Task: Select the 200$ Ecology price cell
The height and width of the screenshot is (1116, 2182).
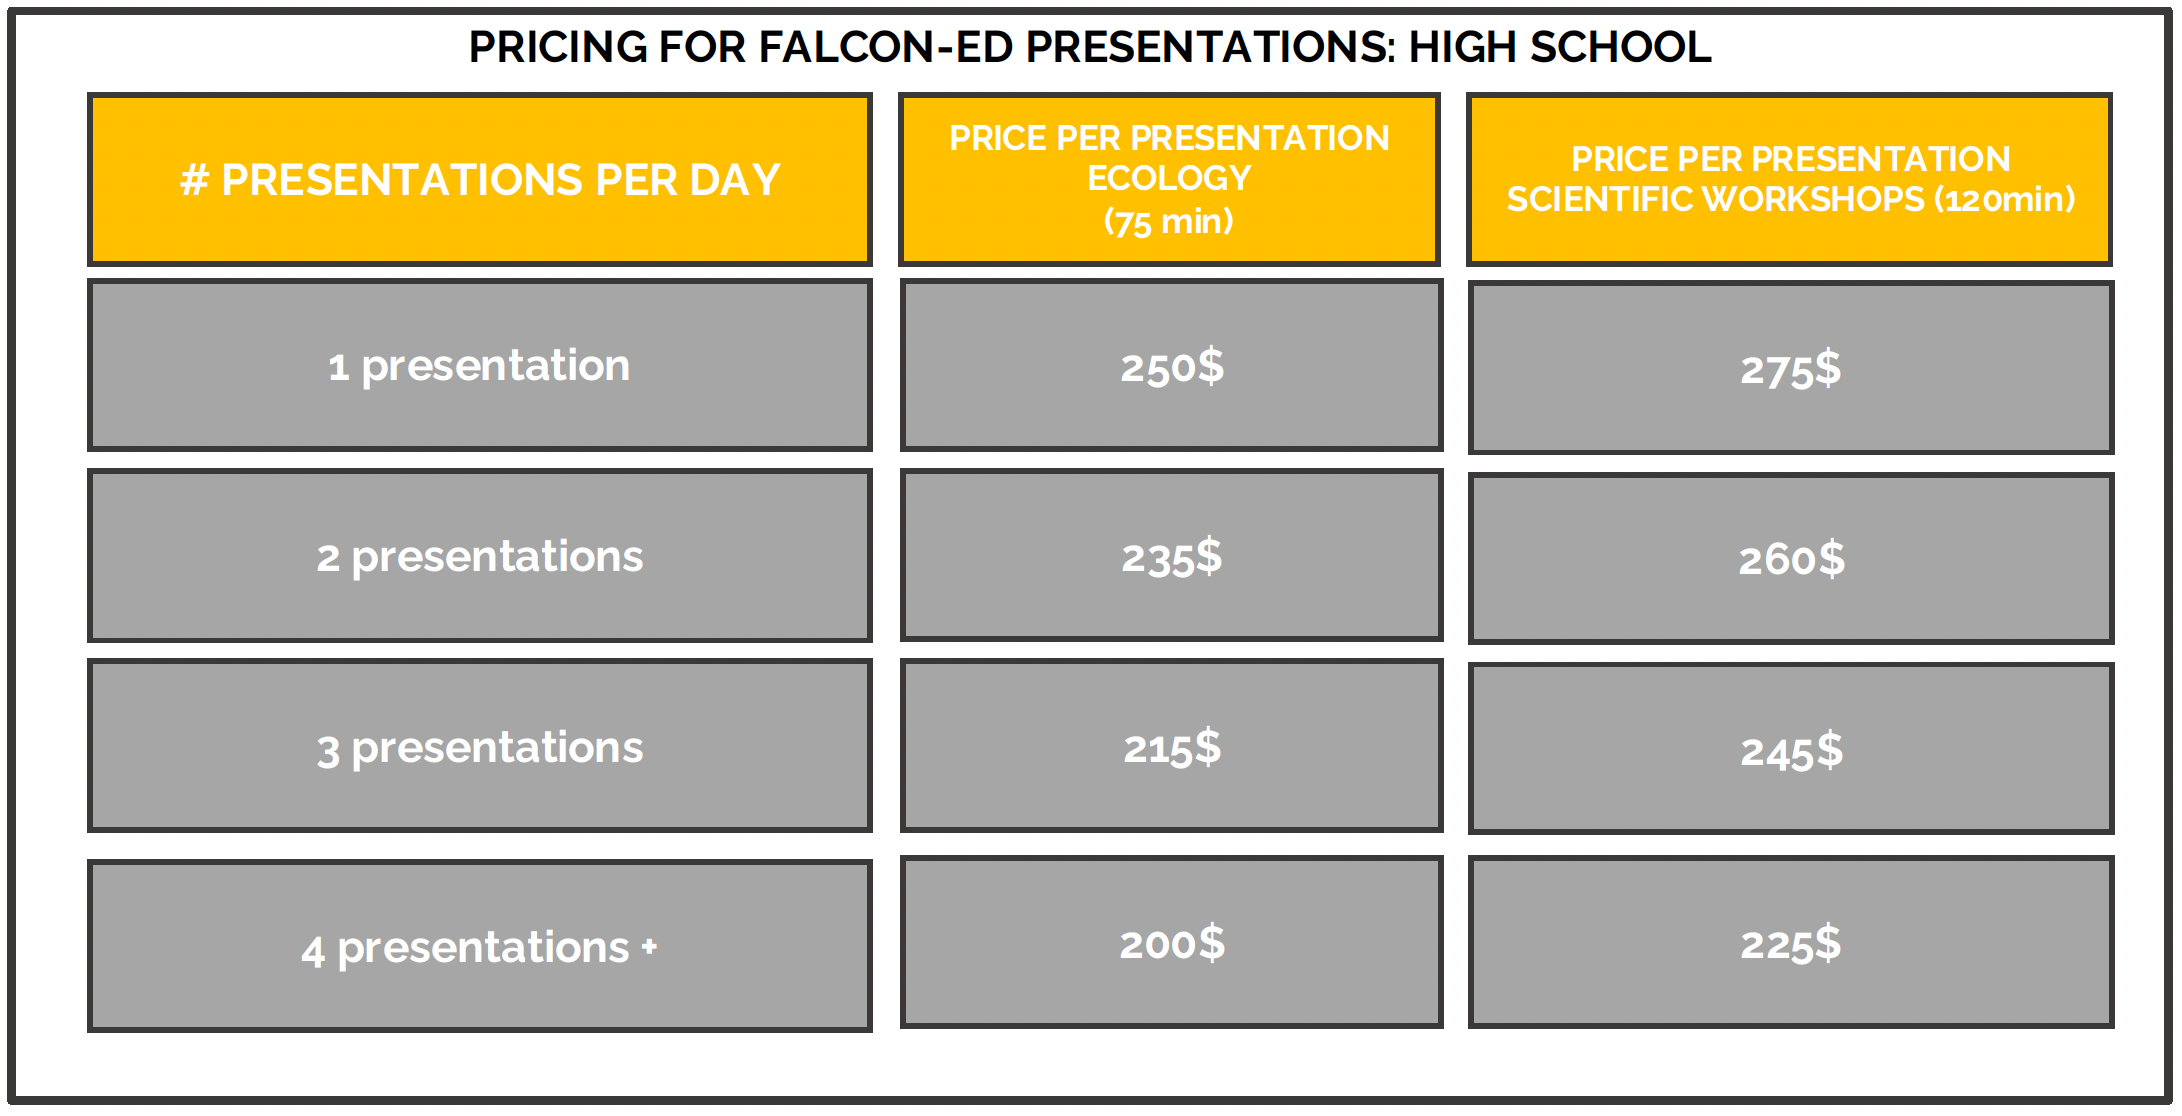Action: tap(1171, 943)
